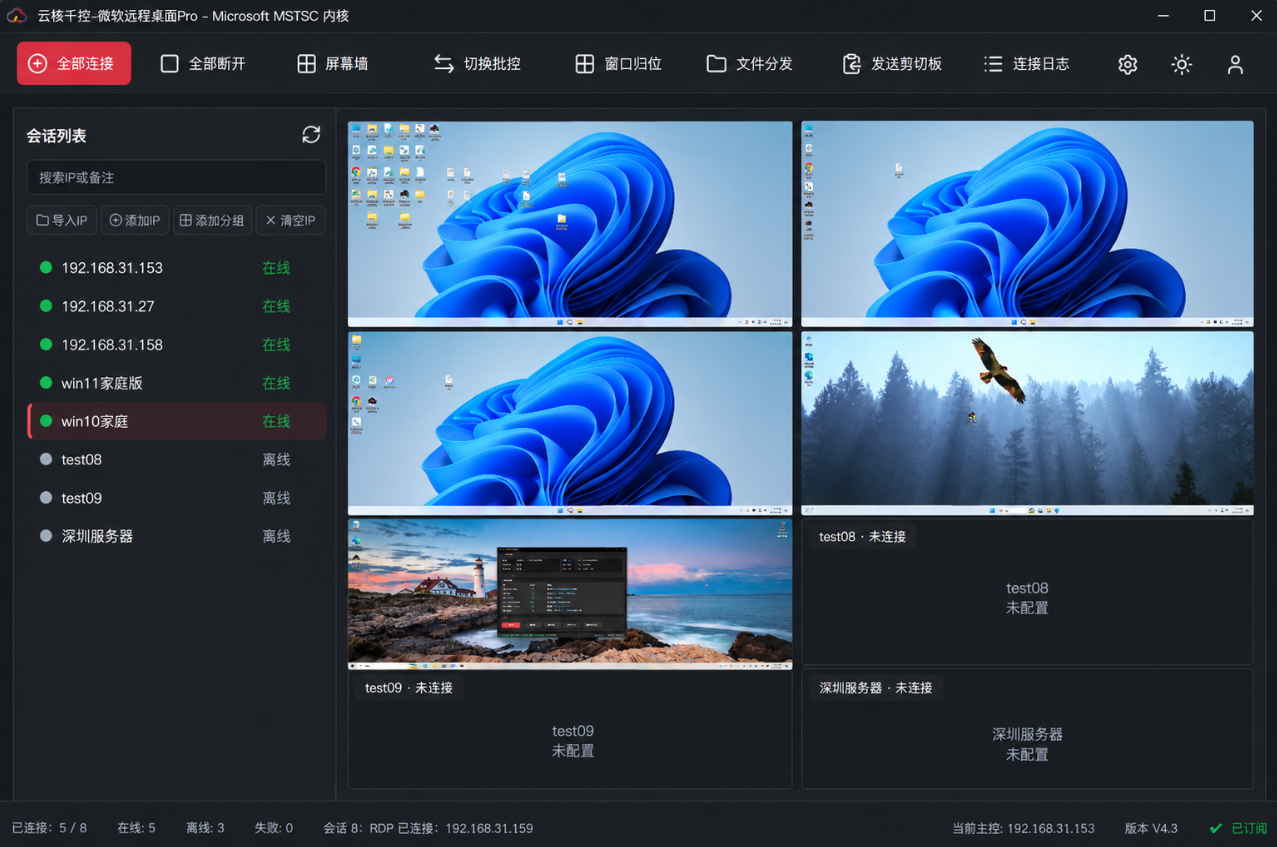Click the red 全部连接 button

(x=74, y=63)
